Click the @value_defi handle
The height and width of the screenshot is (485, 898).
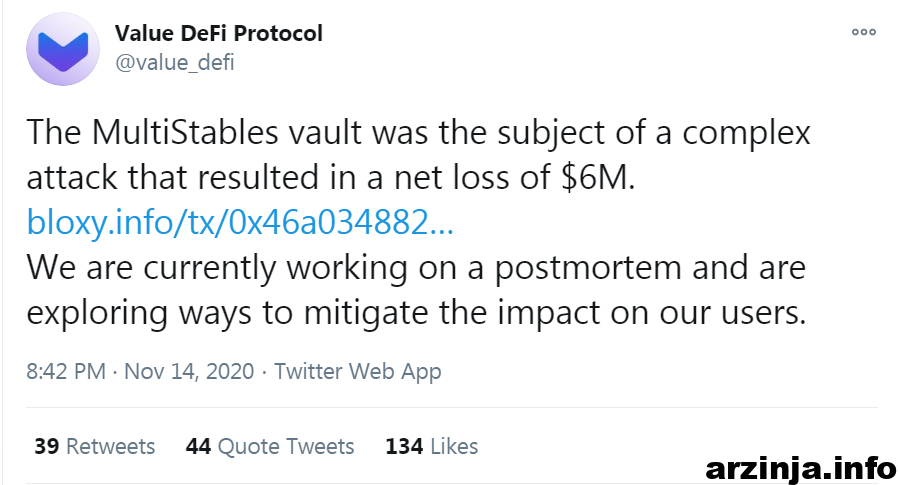pyautogui.click(x=176, y=62)
